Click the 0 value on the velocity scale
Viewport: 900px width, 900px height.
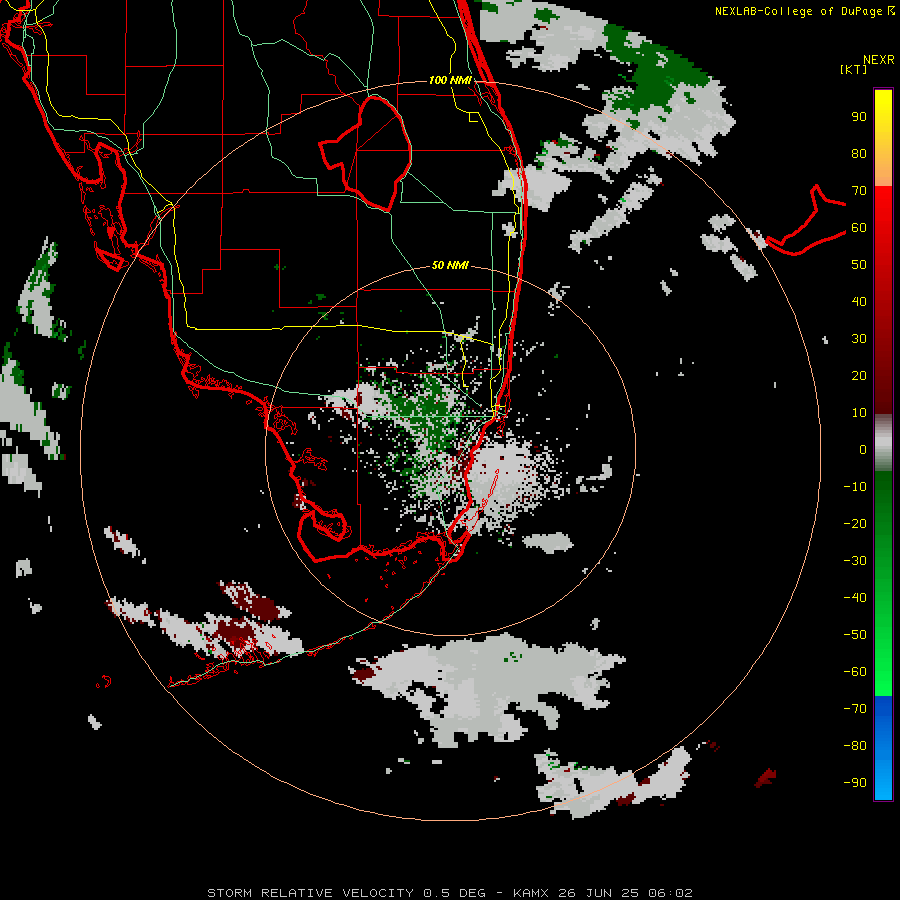[863, 450]
